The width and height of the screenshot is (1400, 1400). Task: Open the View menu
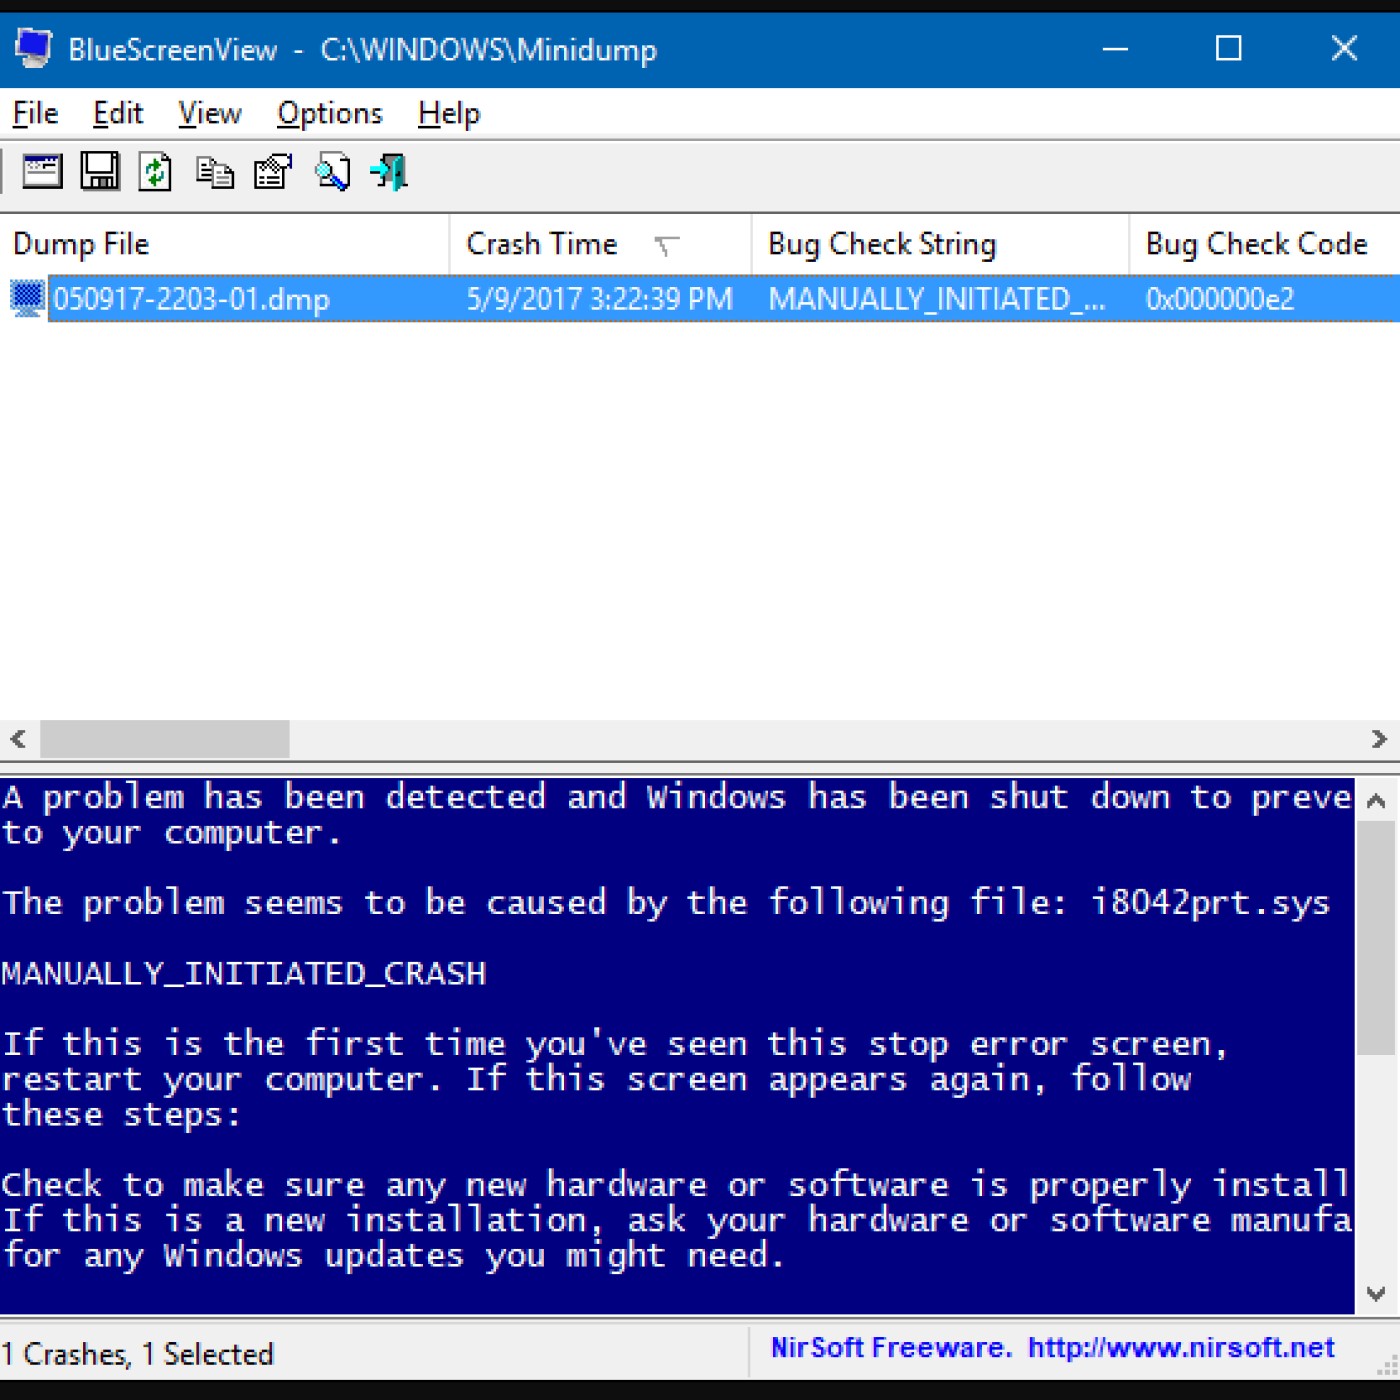coord(210,114)
